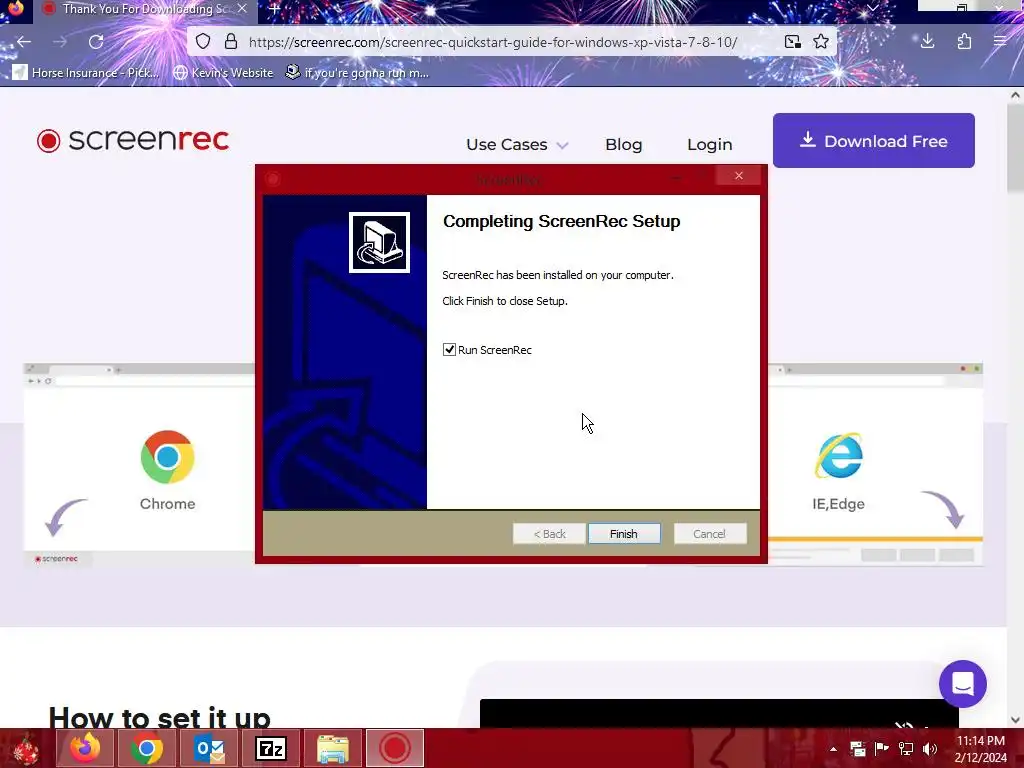
Task: Click the disabled Back button in Setup
Action: pos(549,534)
